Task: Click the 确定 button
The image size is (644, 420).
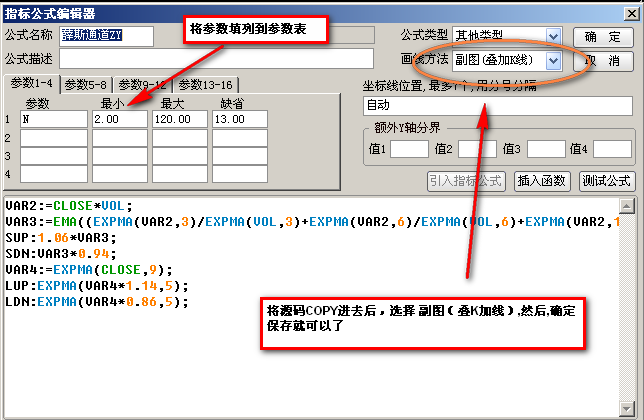Action: 603,37
